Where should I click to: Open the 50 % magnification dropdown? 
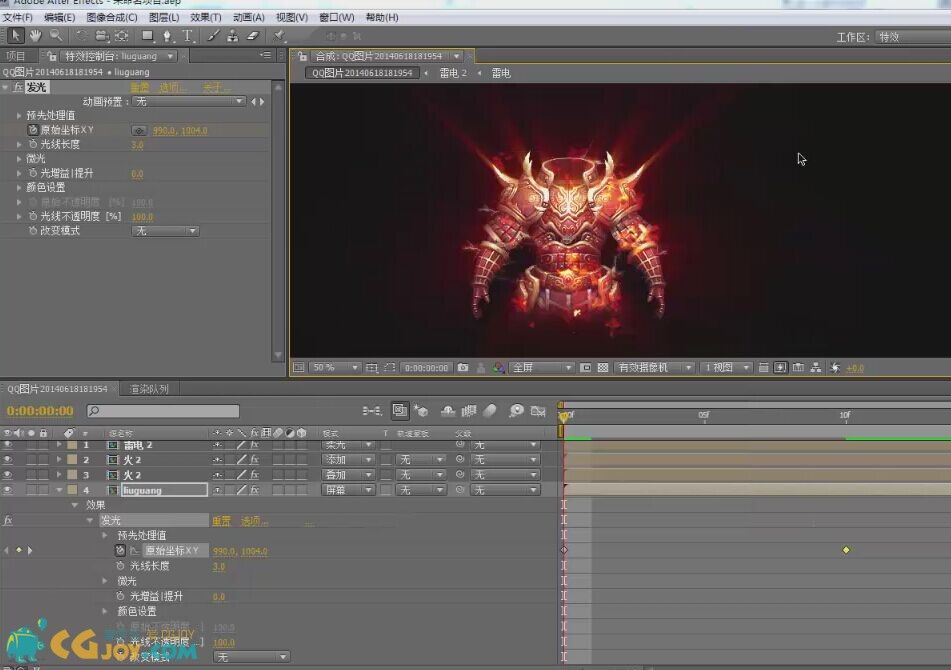pyautogui.click(x=335, y=367)
